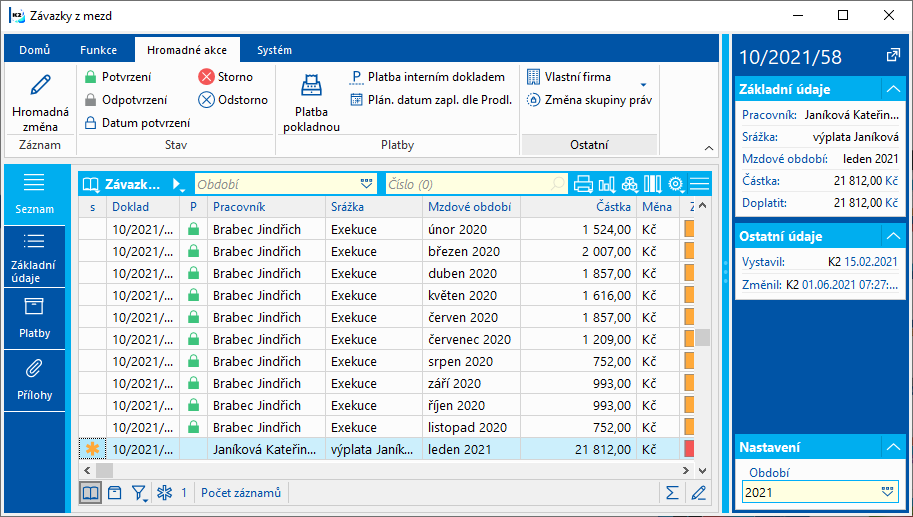Click Potvrzení green lock

click(90, 77)
